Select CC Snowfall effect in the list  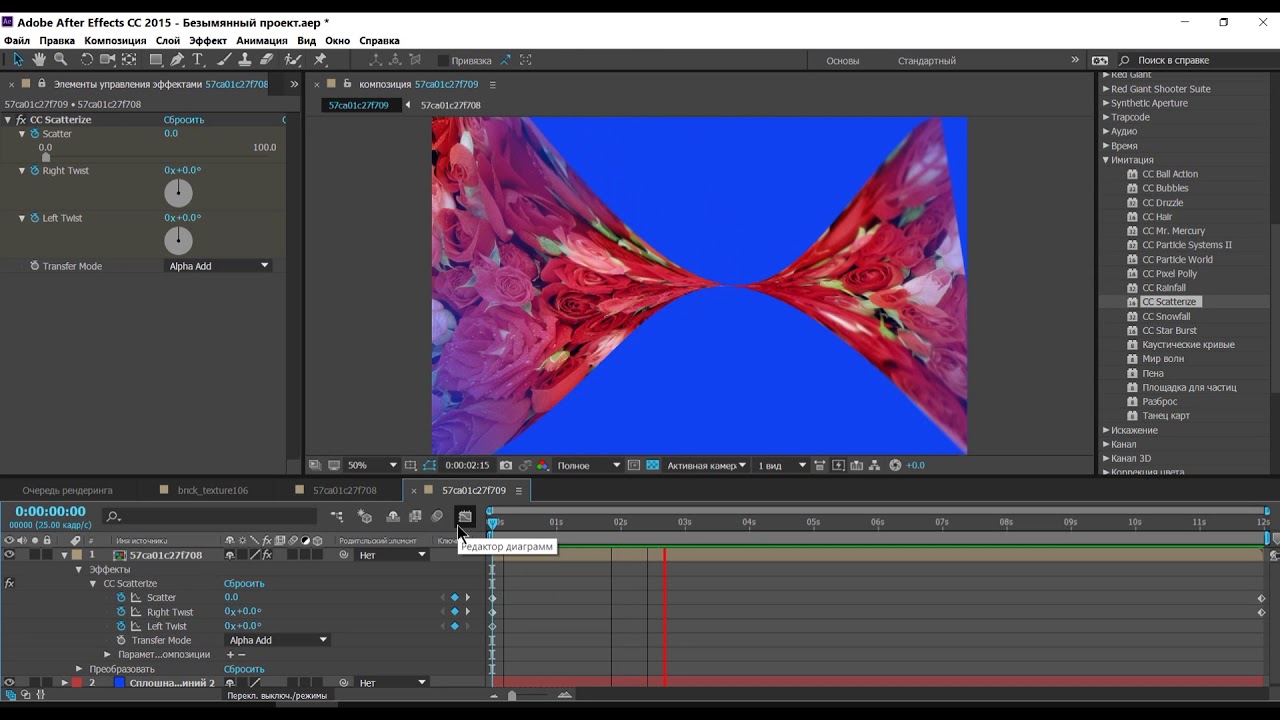pyautogui.click(x=1166, y=316)
